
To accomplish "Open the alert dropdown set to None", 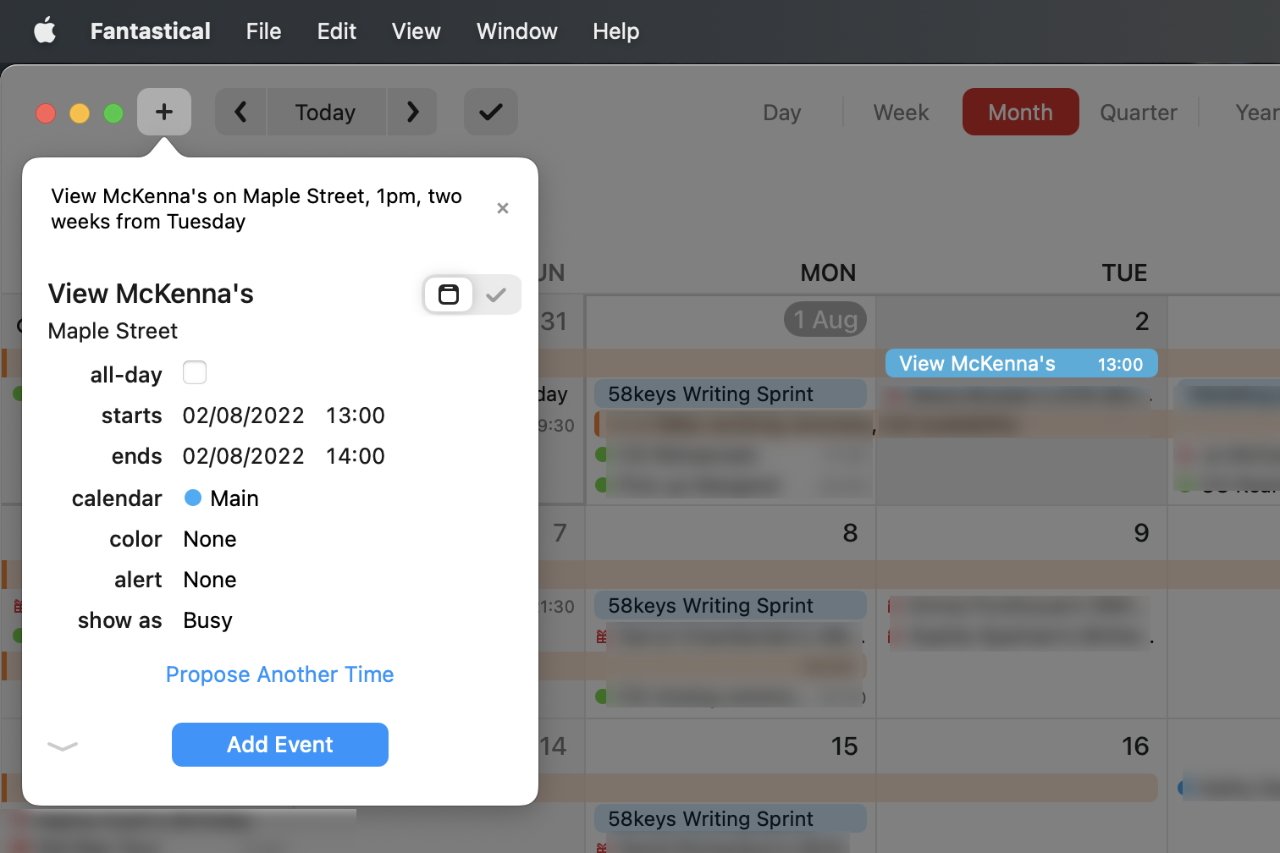I will [210, 580].
